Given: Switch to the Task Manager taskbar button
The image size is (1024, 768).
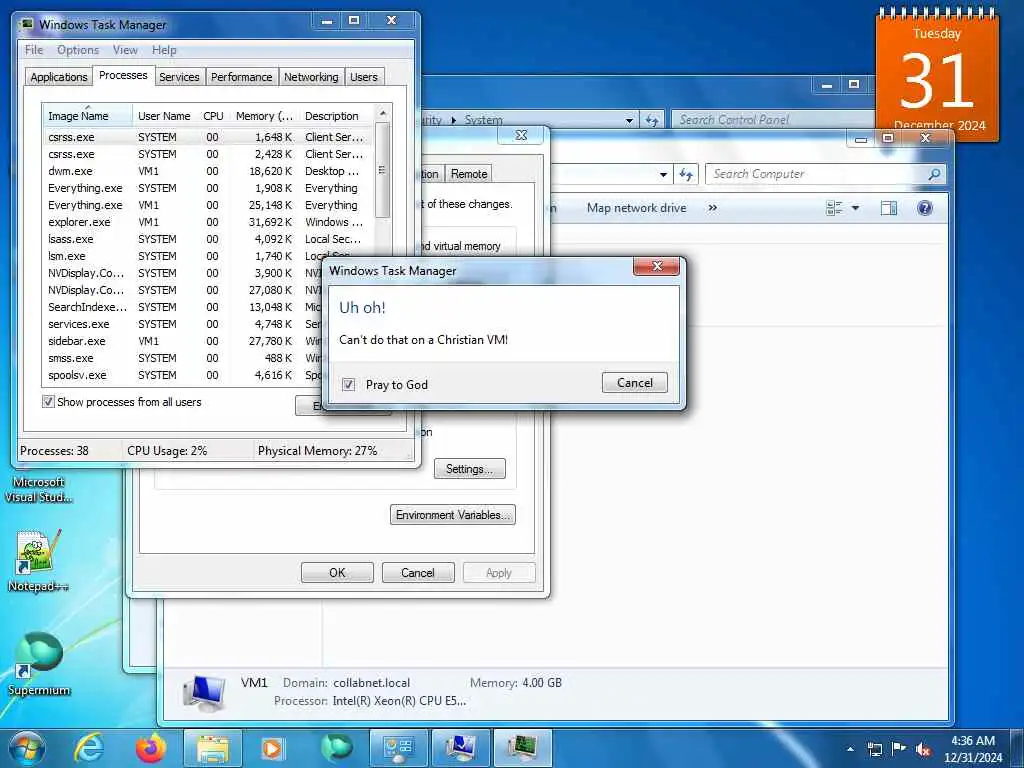Looking at the screenshot, I should pyautogui.click(x=522, y=748).
